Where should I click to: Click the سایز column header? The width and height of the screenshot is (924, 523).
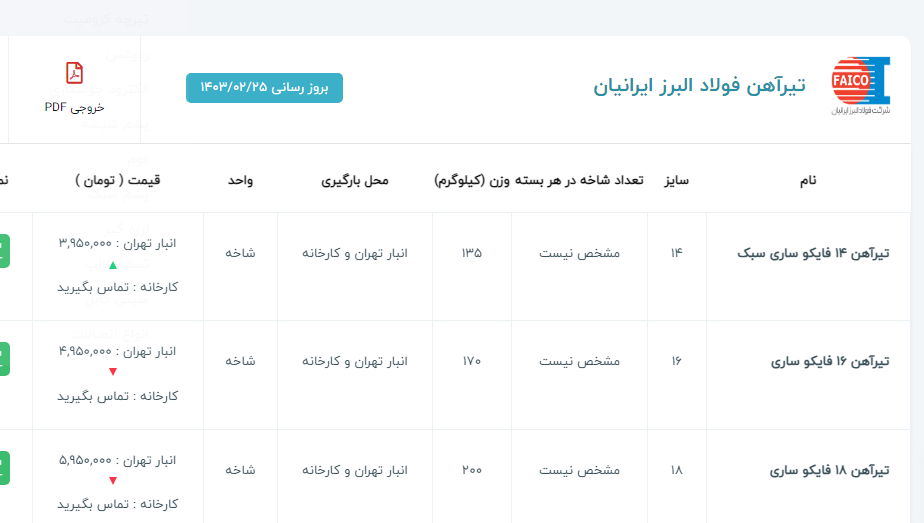pyautogui.click(x=677, y=180)
